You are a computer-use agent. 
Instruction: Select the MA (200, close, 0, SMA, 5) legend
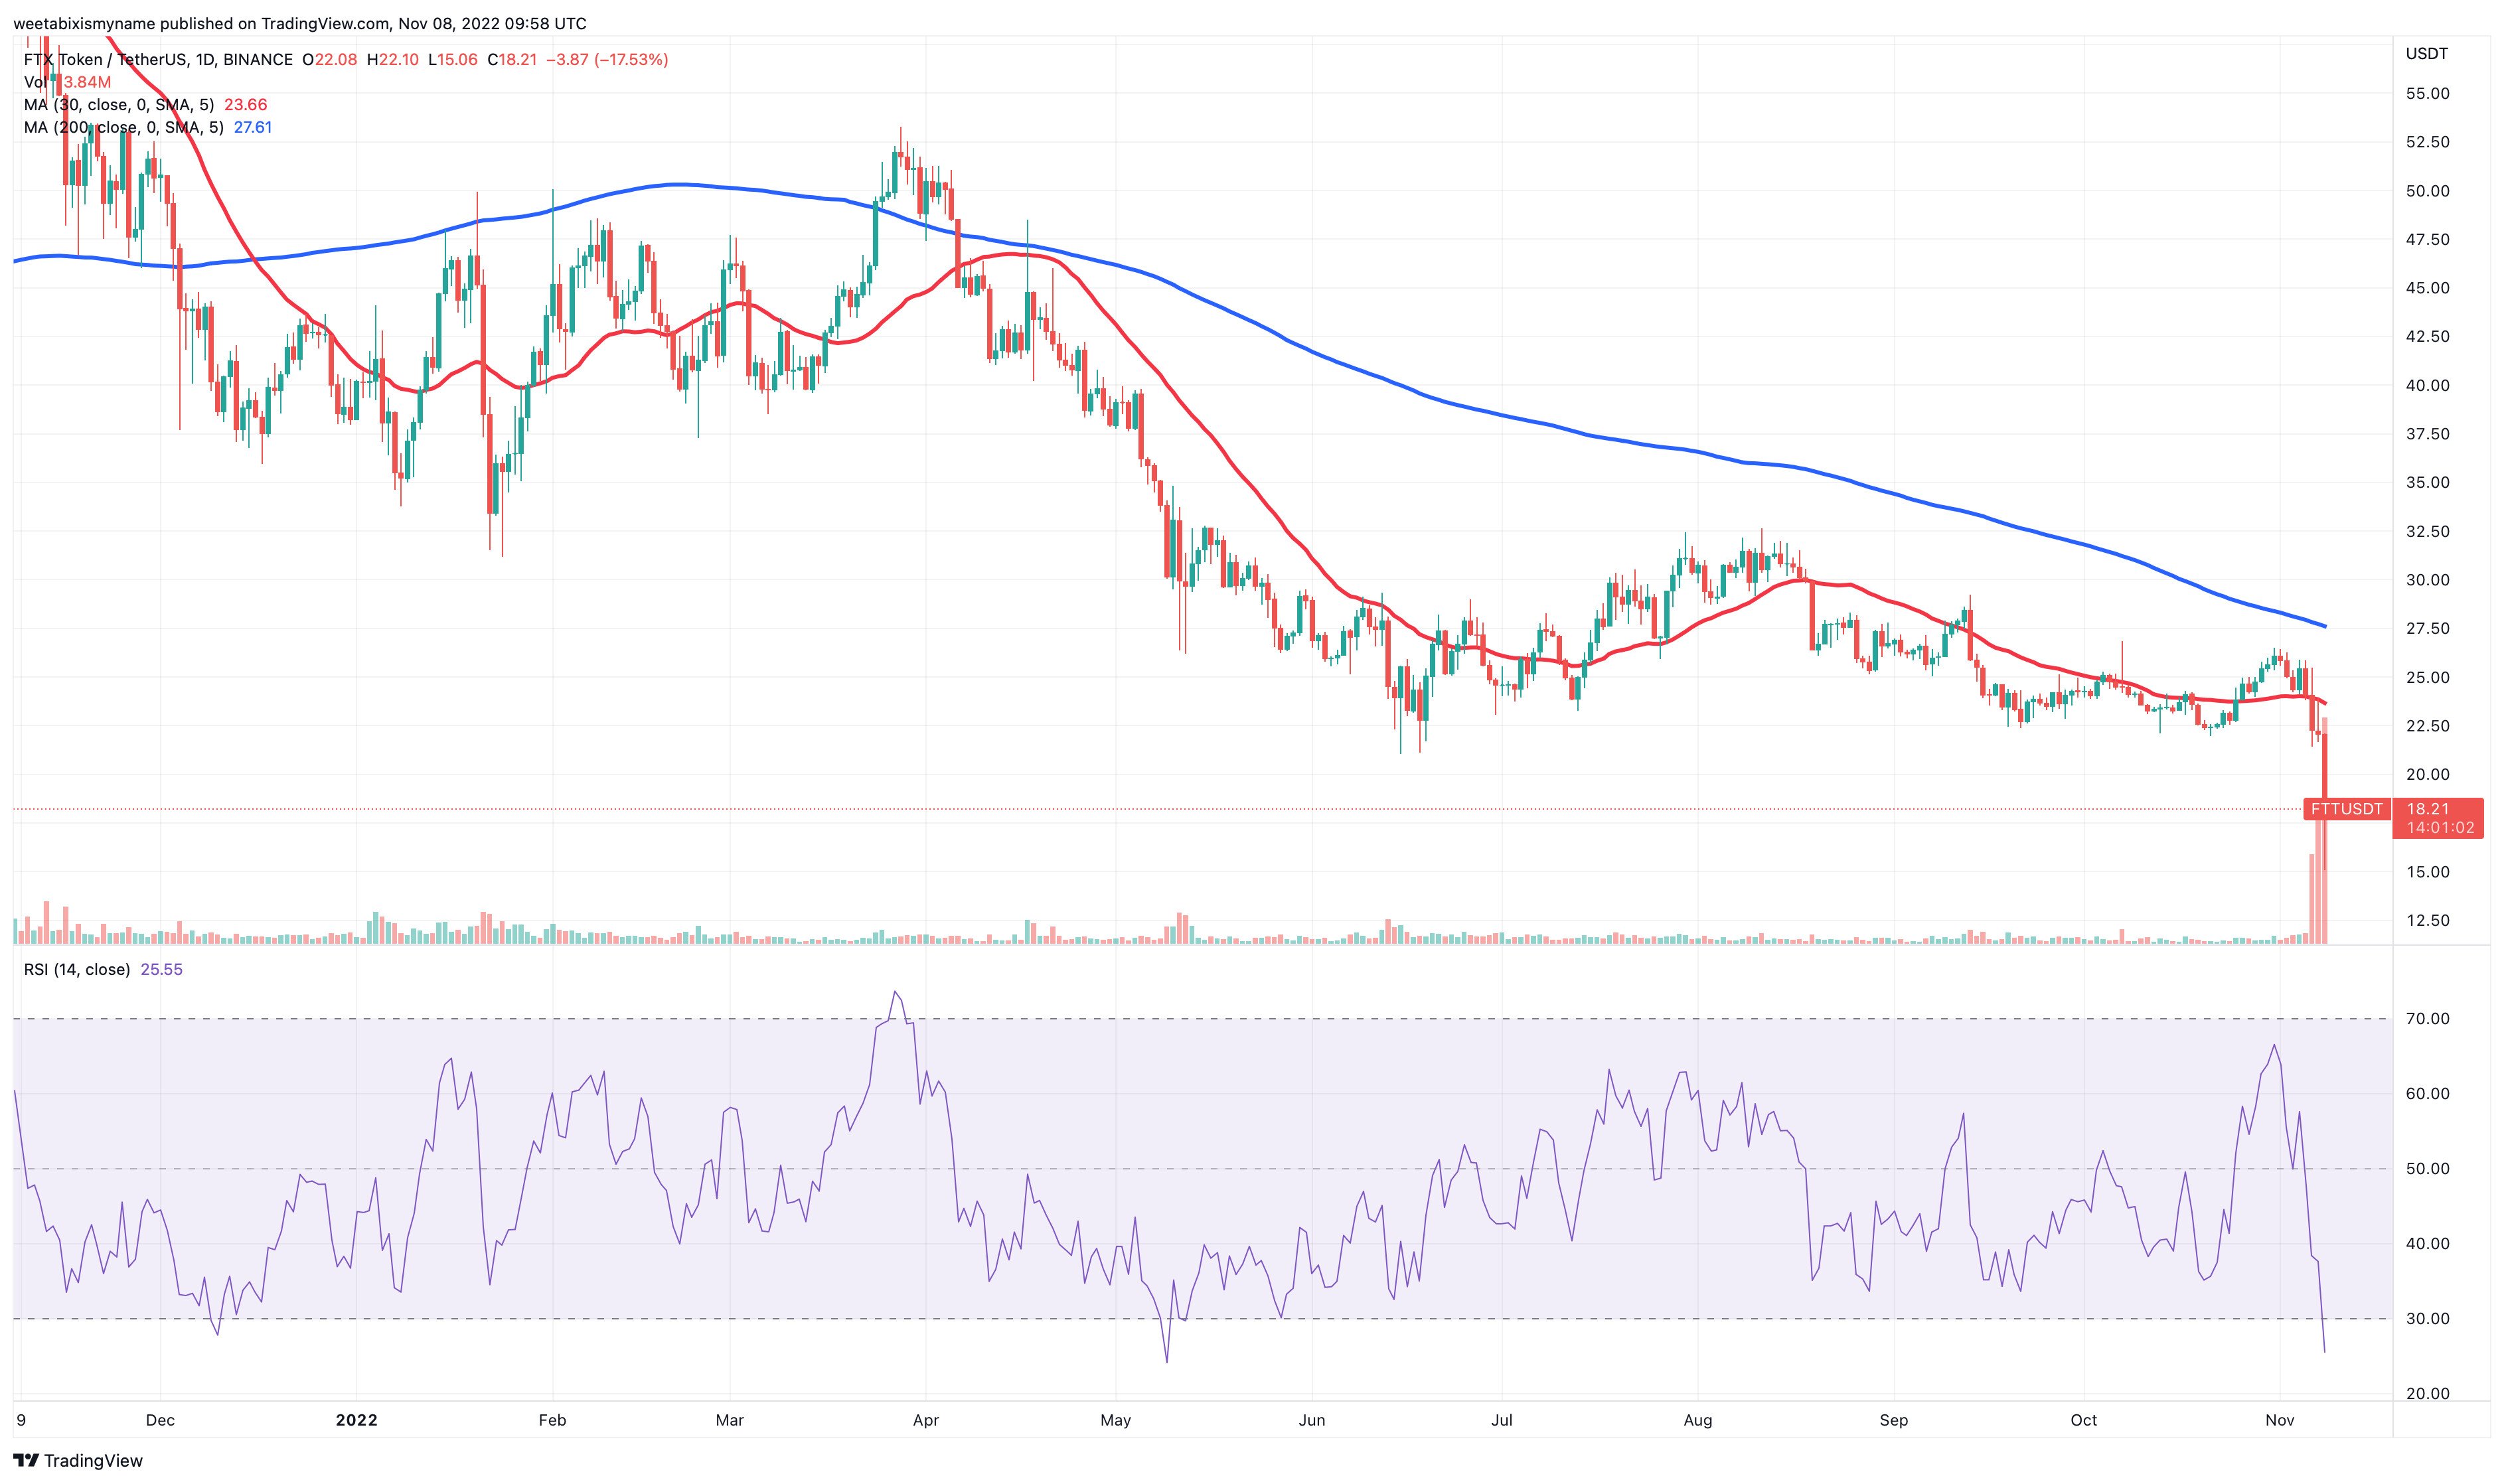point(123,127)
